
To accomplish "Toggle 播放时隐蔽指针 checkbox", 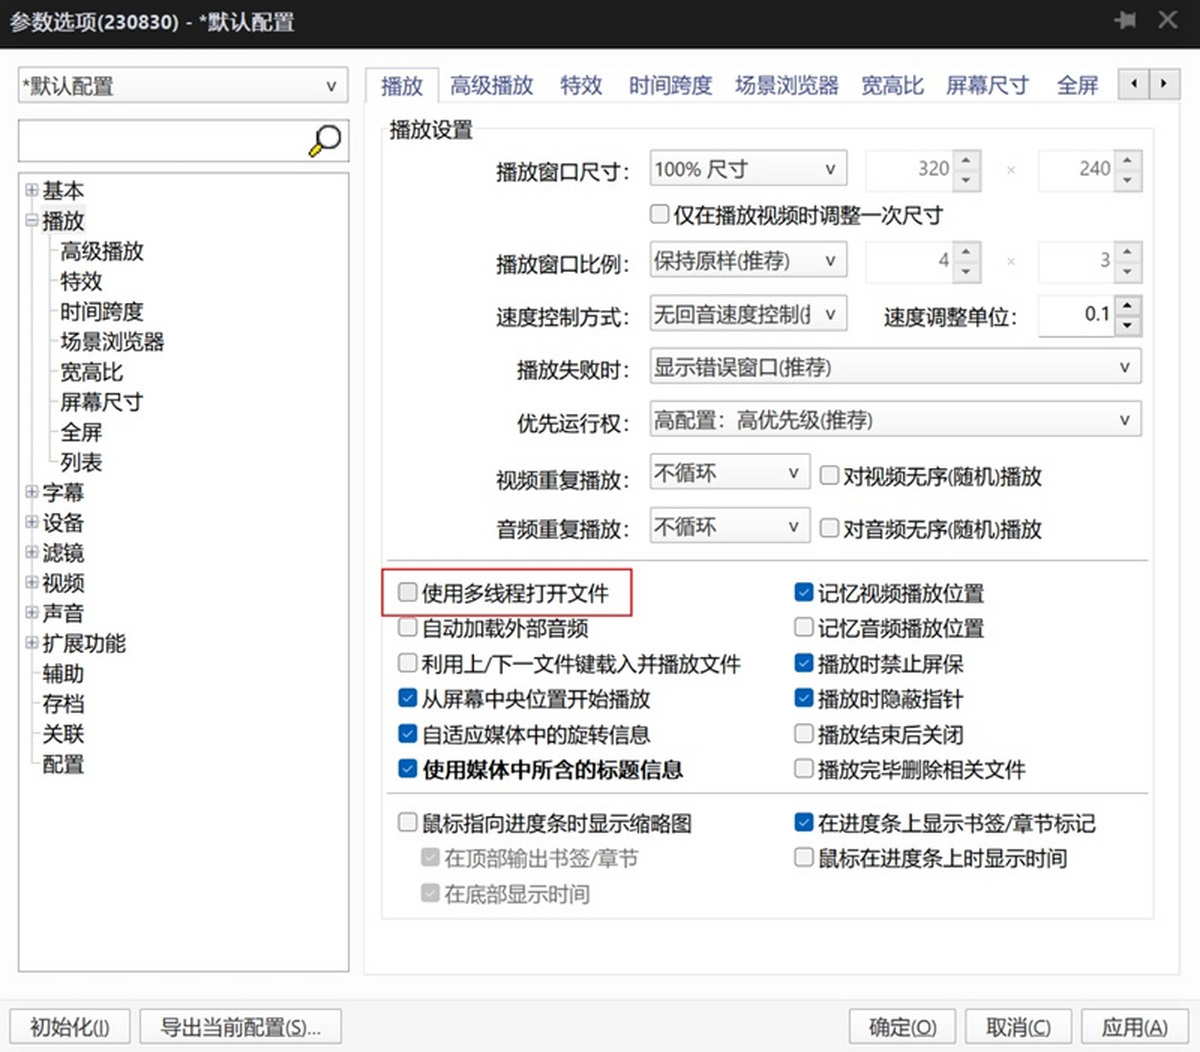I will click(804, 698).
